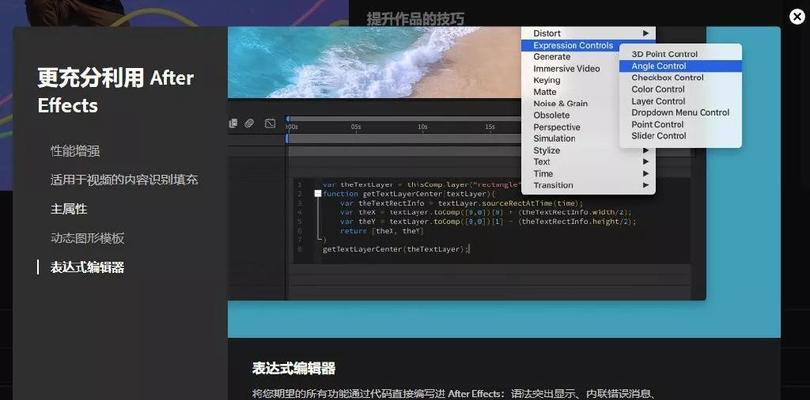Click the Motion Blur timeline icon

coord(250,124)
